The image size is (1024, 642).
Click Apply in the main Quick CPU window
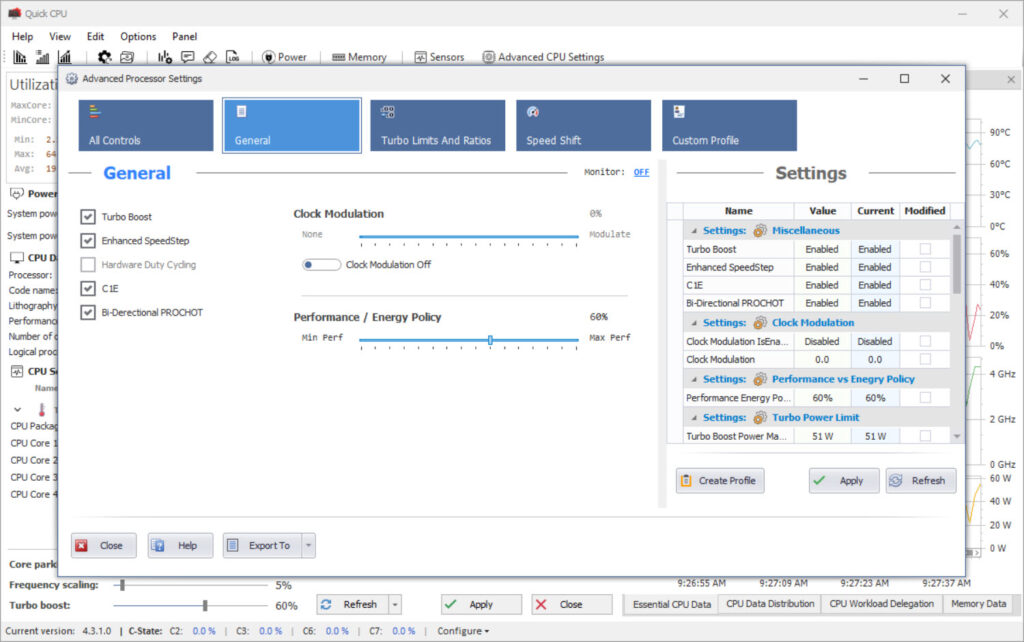[x=481, y=605]
